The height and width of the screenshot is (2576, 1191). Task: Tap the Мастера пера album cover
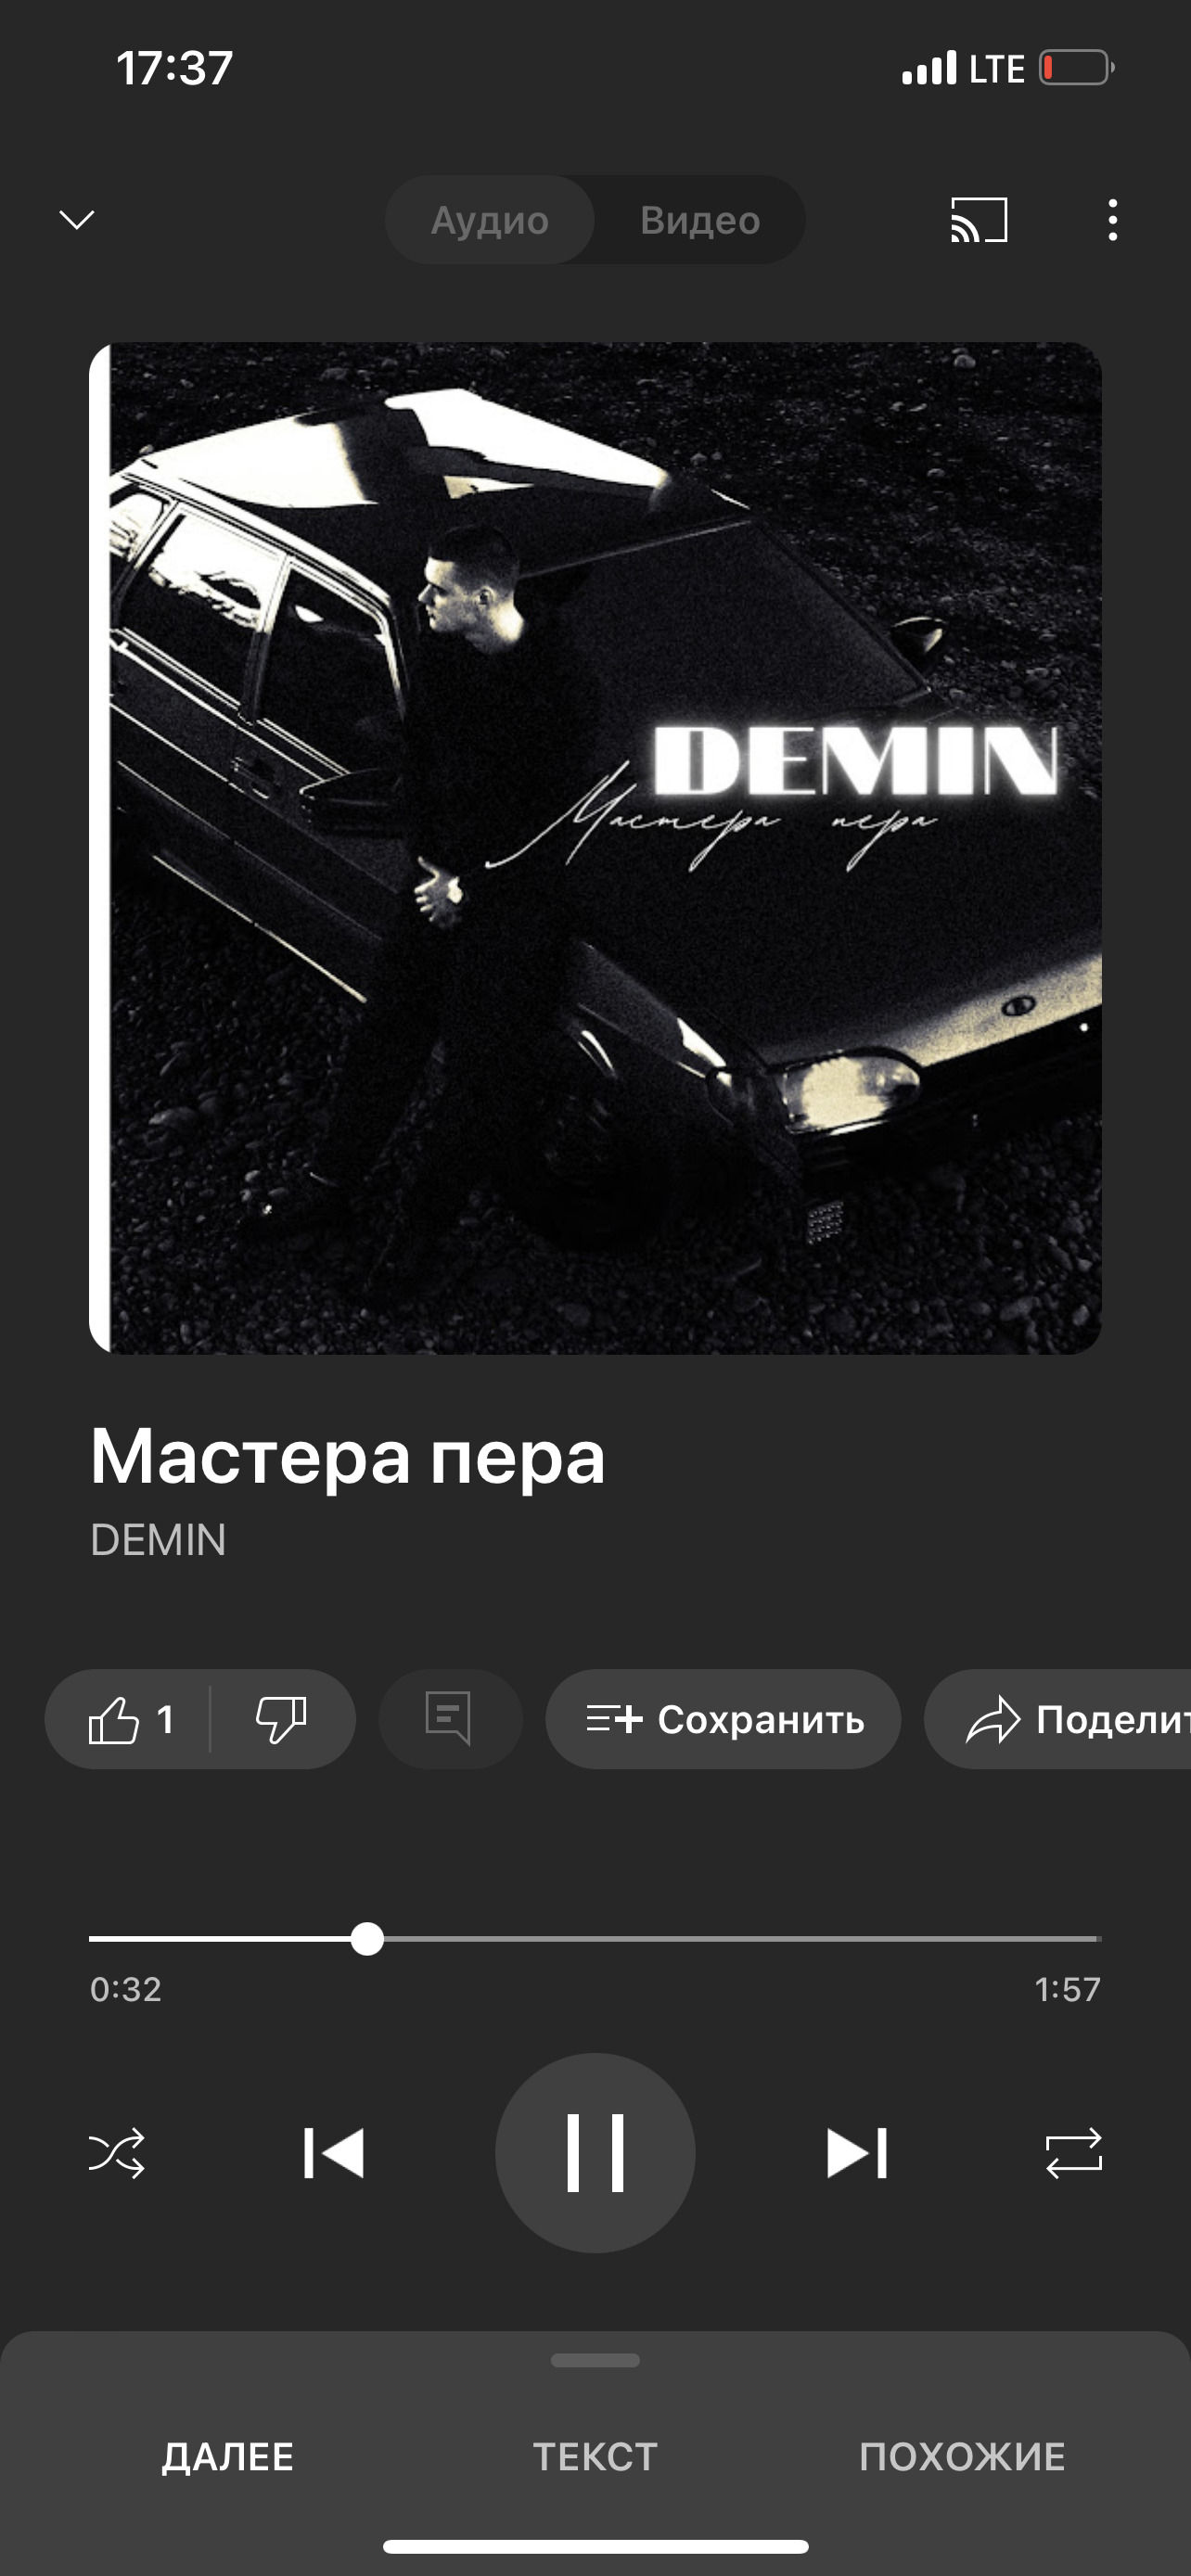[596, 848]
